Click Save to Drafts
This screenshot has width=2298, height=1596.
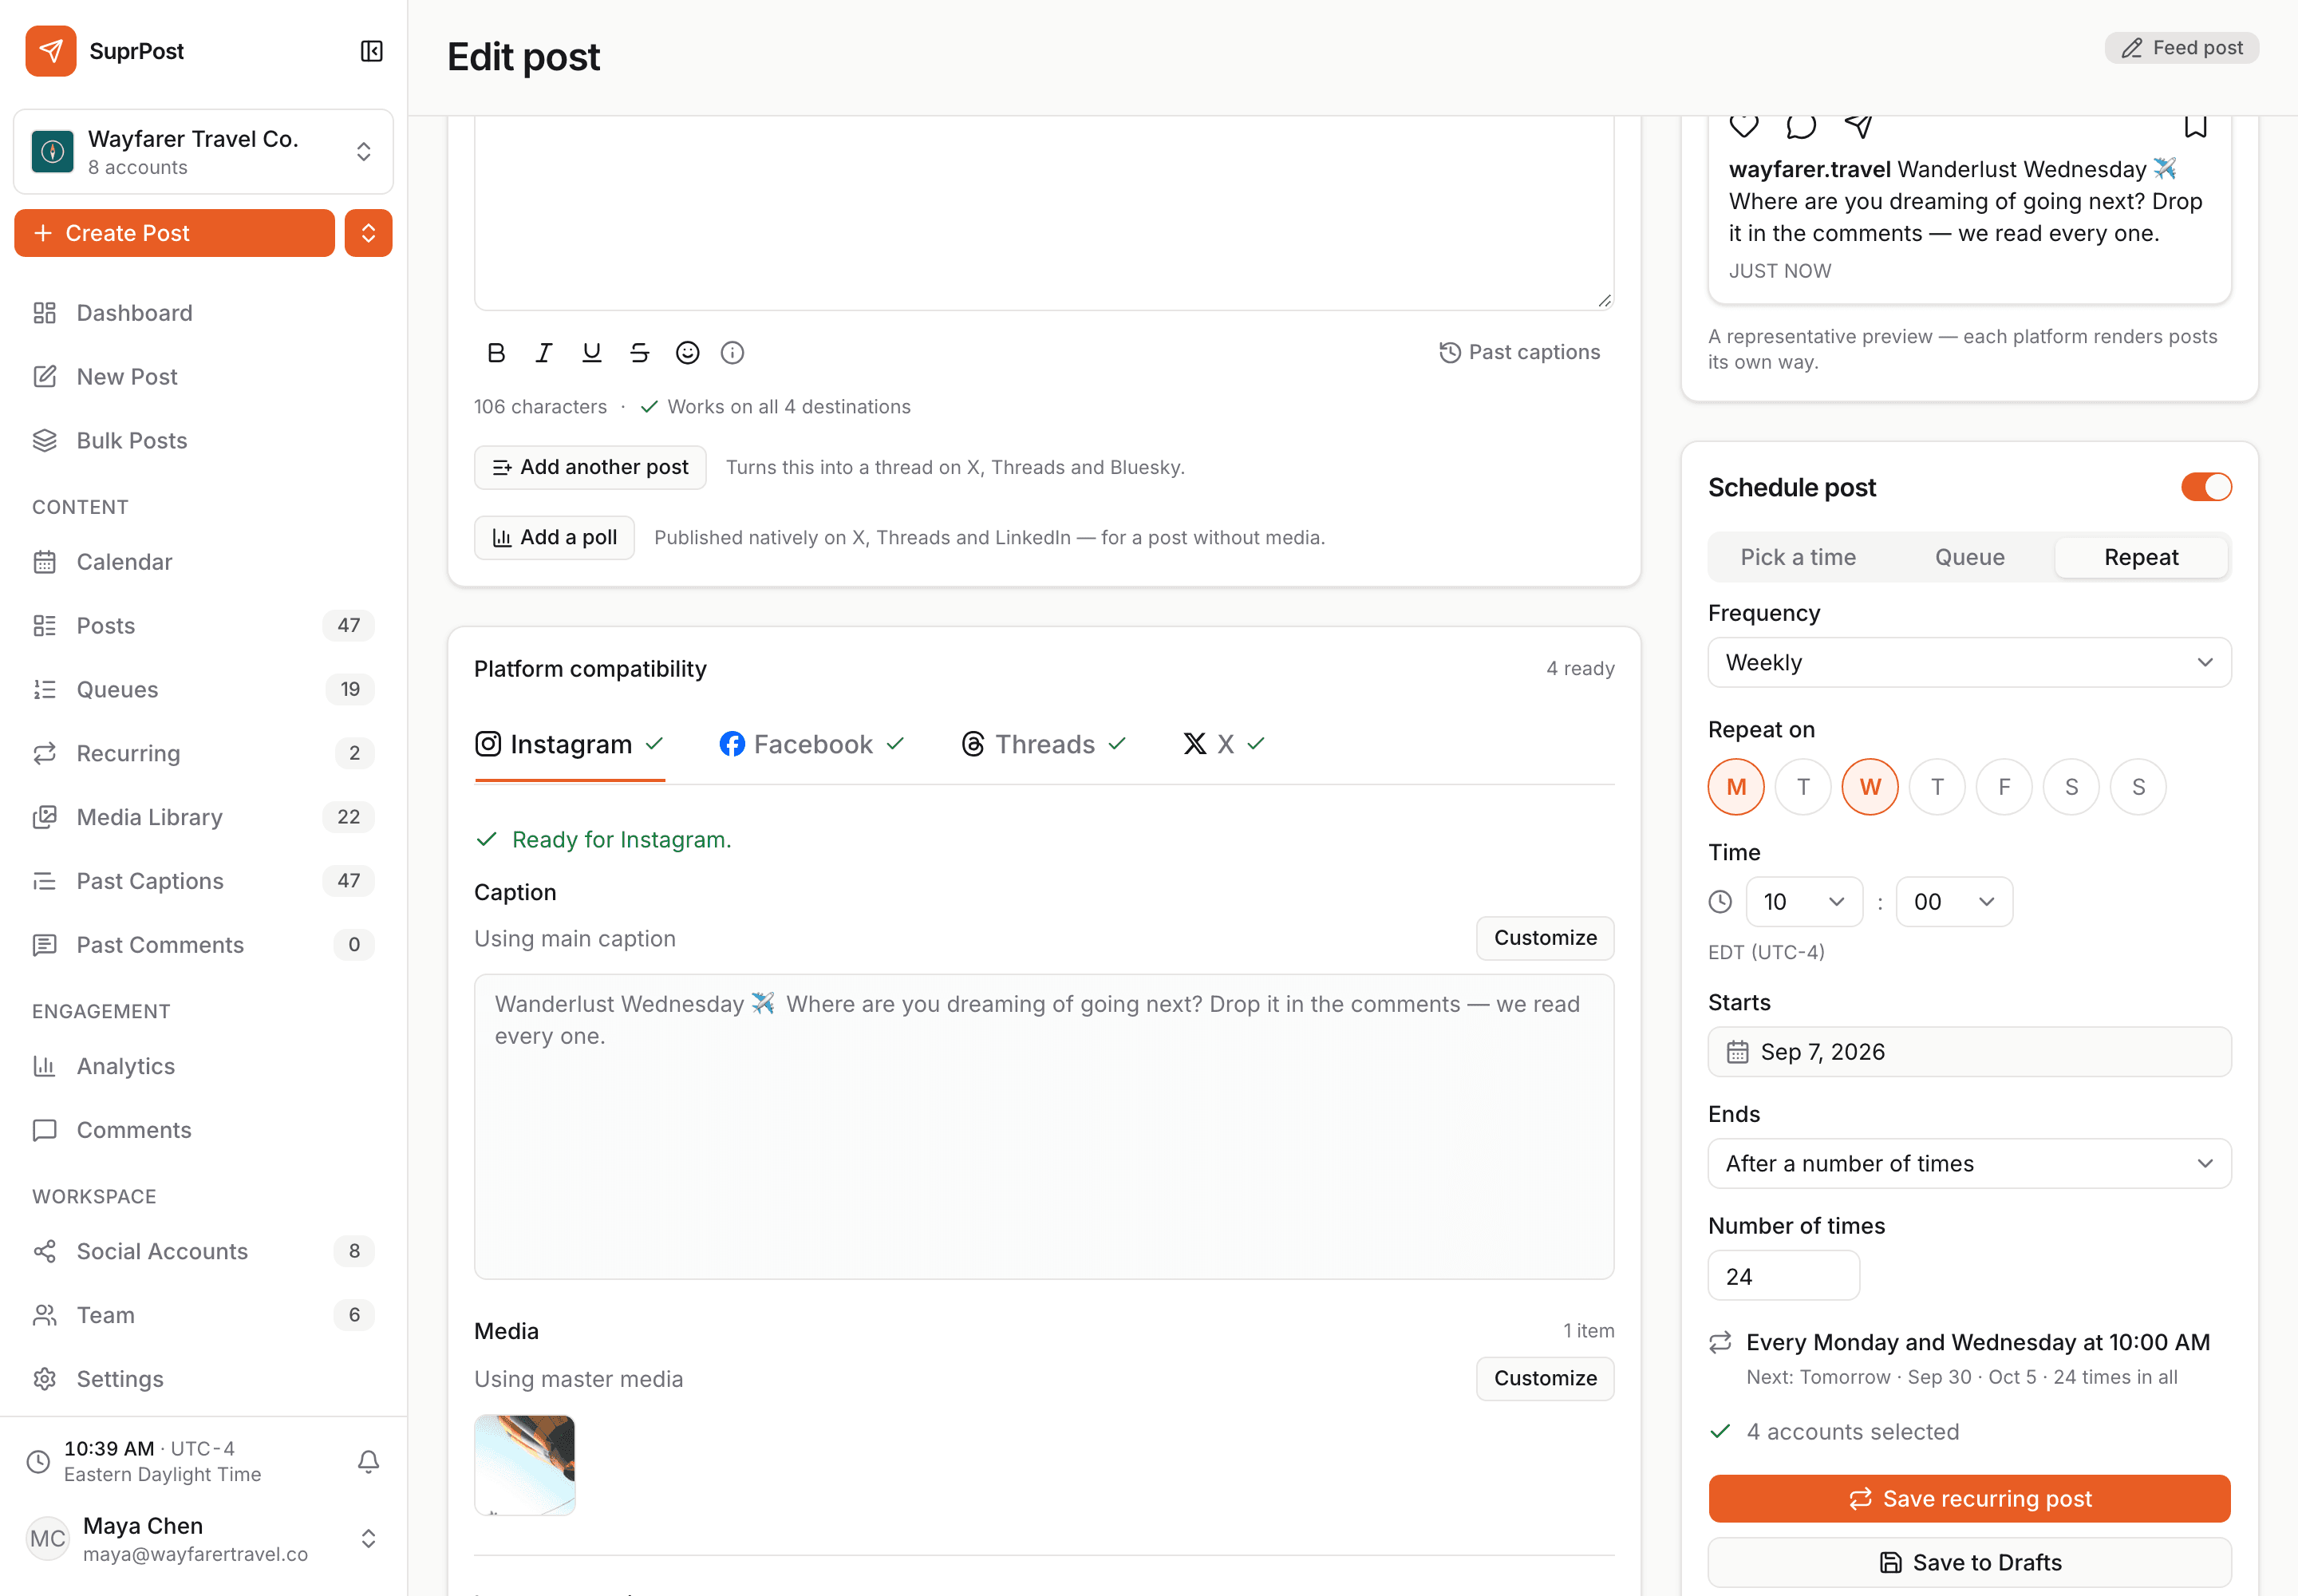point(1969,1563)
